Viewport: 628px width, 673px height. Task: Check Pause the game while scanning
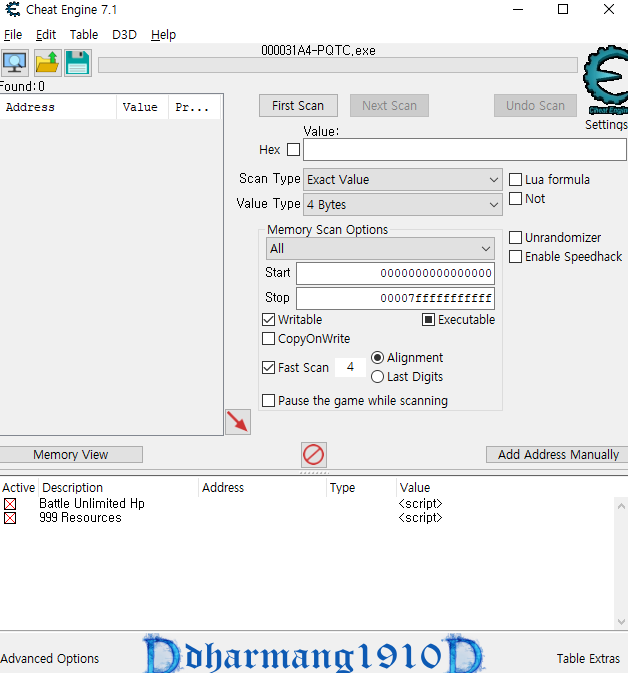click(269, 400)
